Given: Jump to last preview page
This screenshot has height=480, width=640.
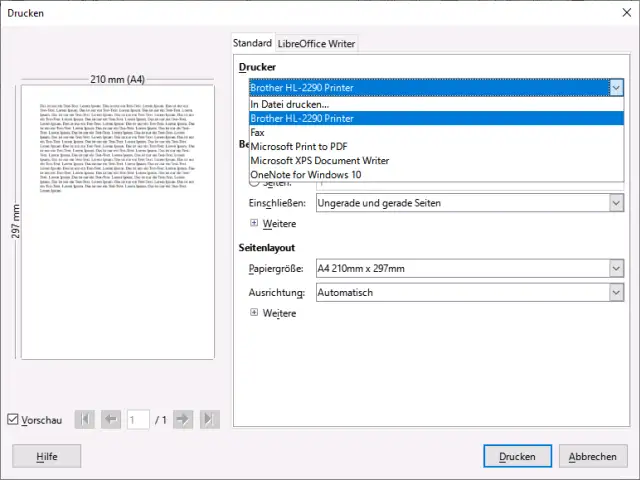Looking at the screenshot, I should pos(209,420).
